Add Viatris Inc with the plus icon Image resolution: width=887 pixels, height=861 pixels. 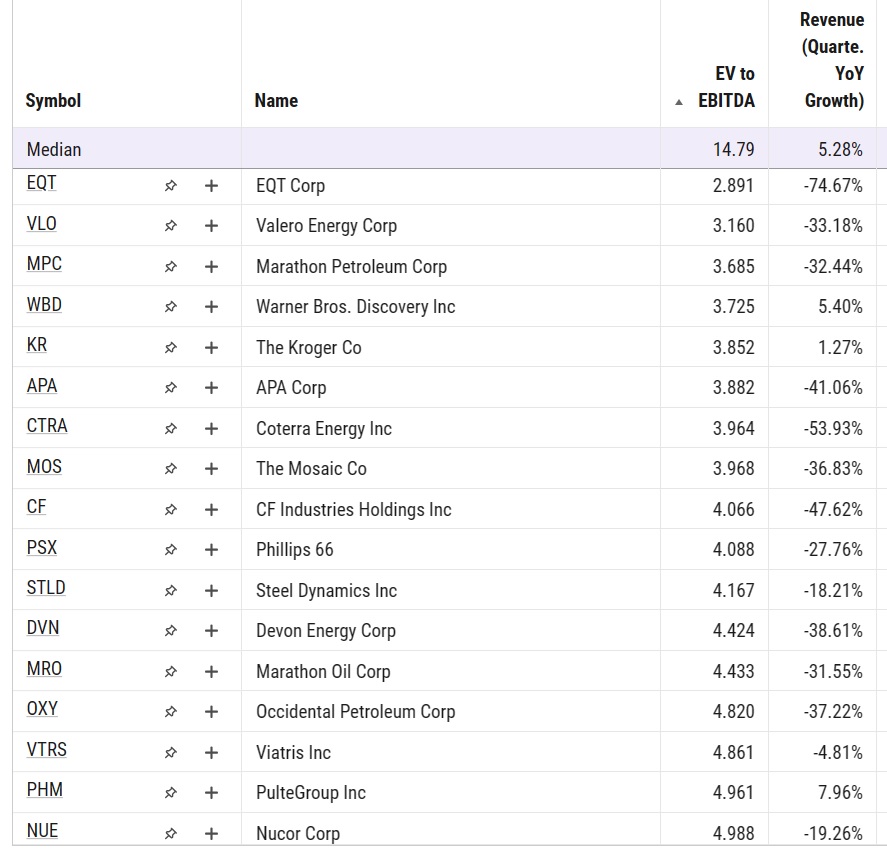pos(211,752)
